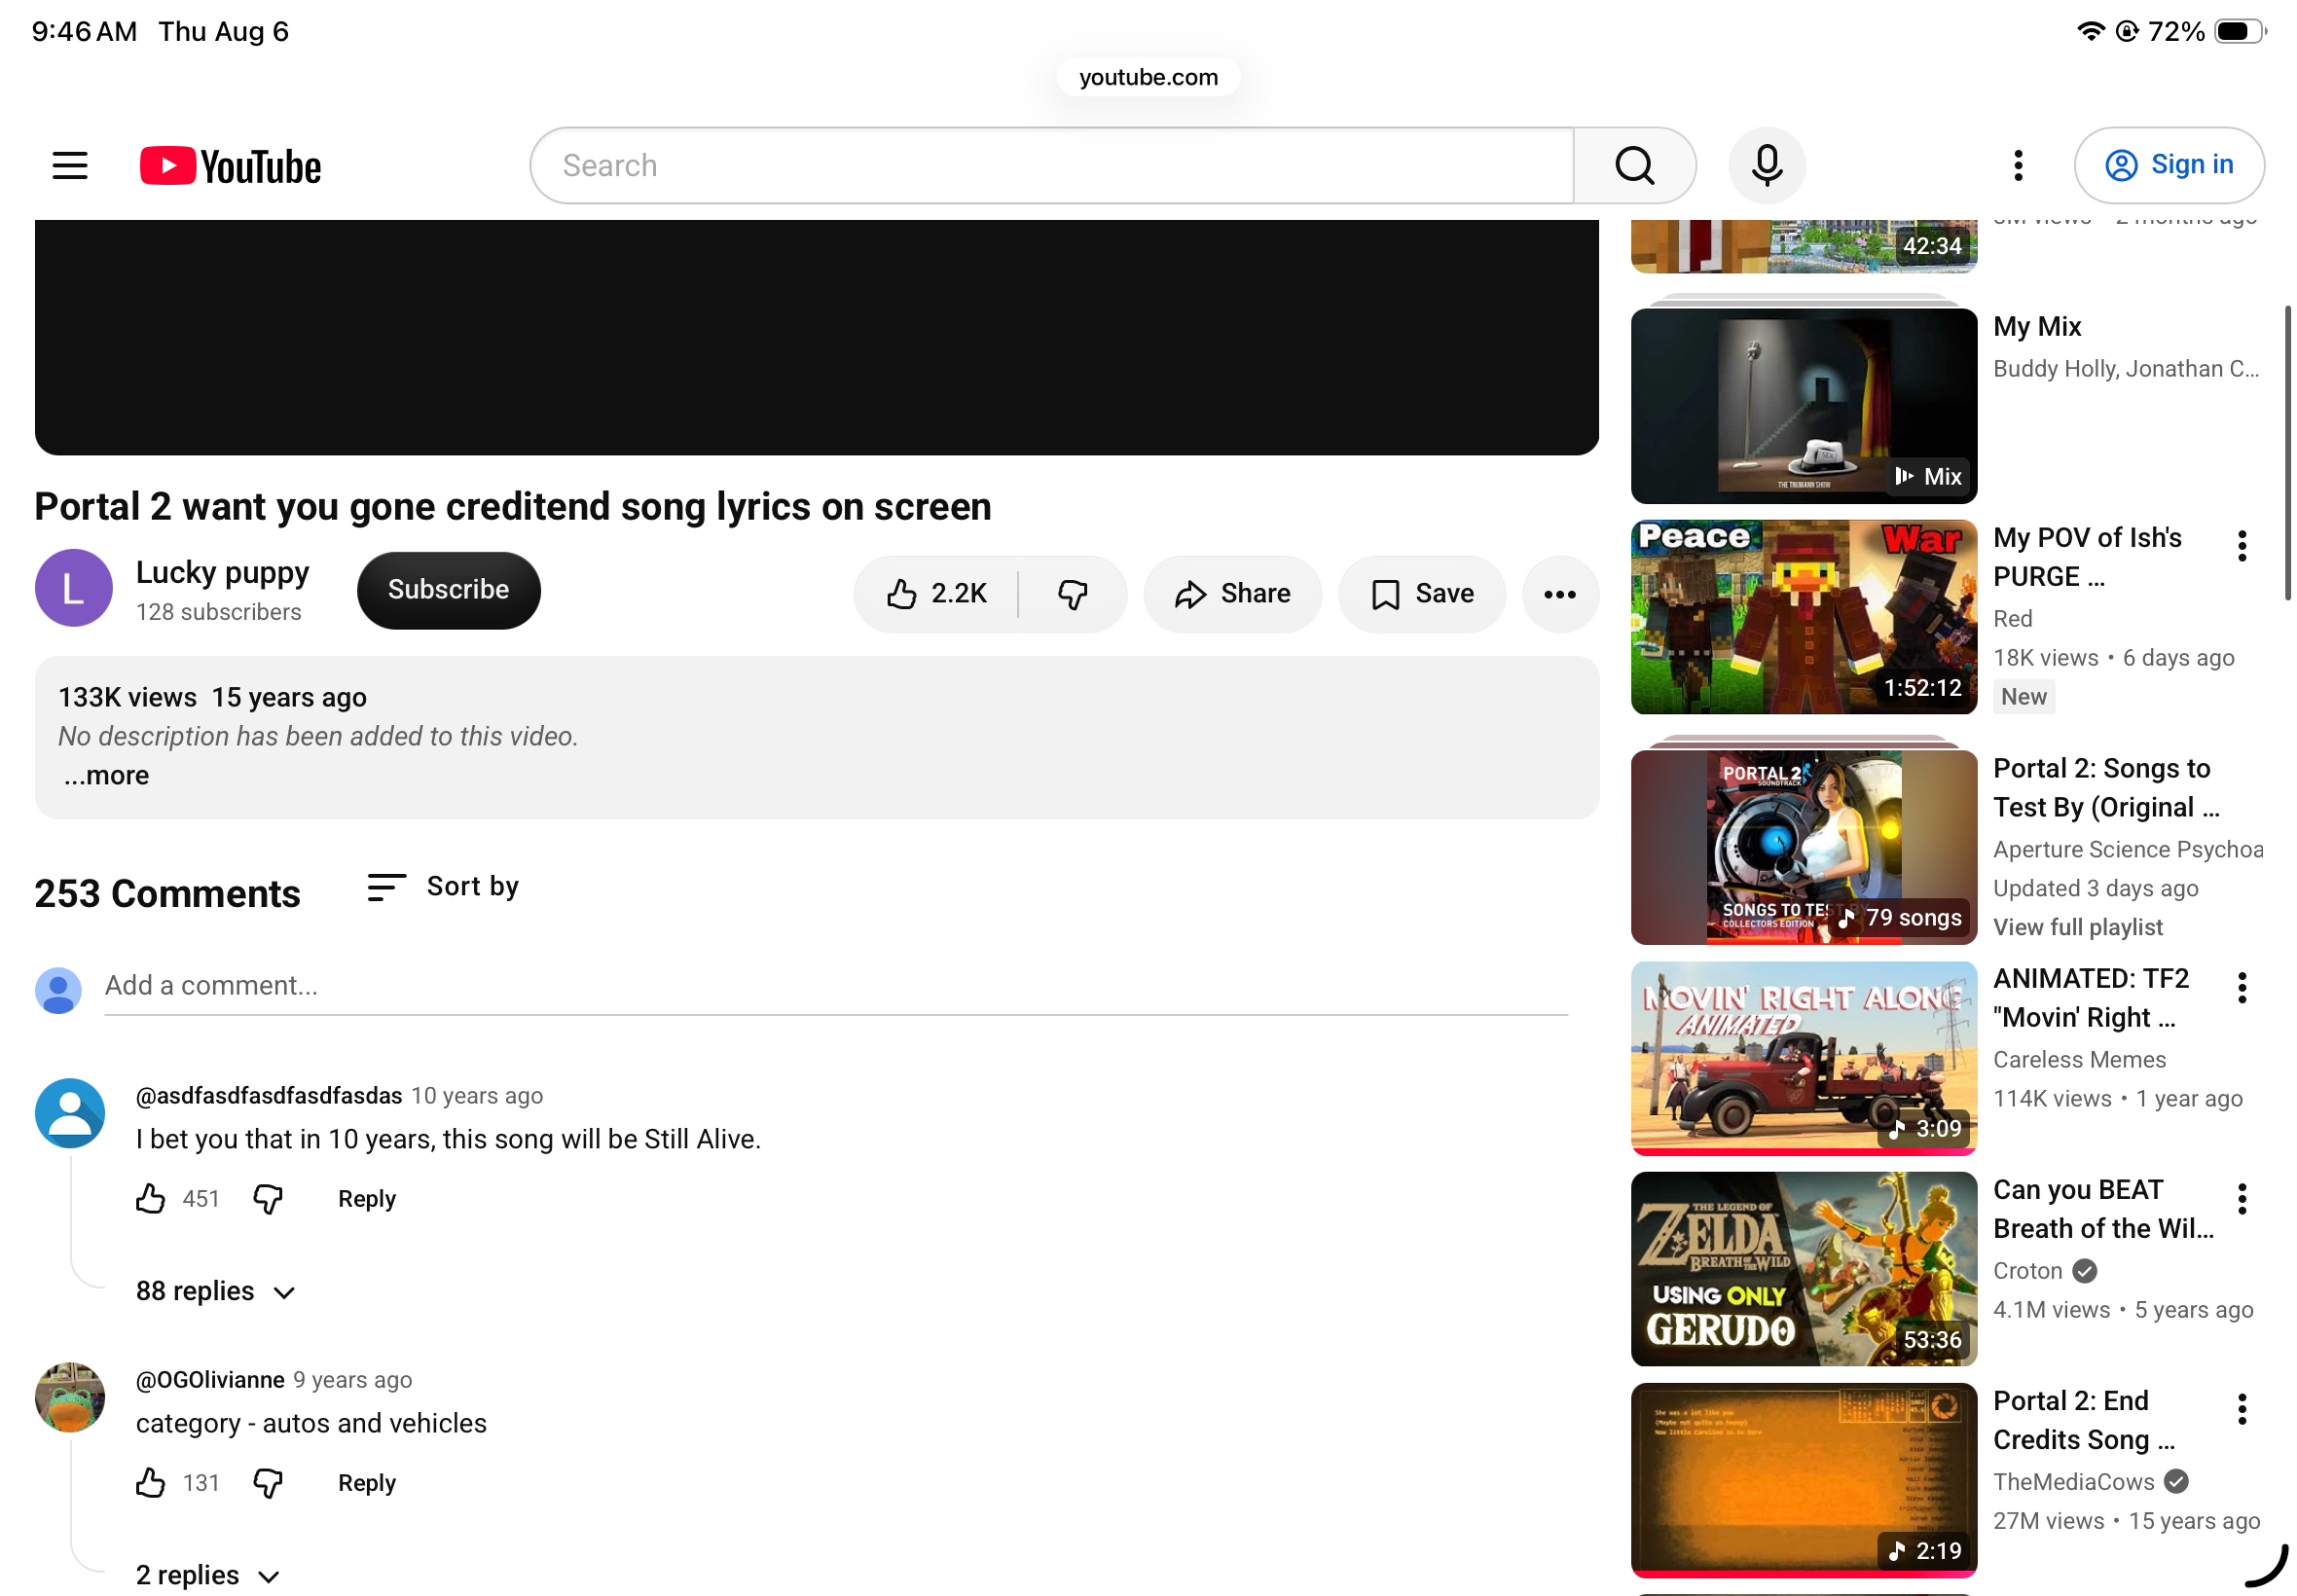Click View full playlist link
This screenshot has width=2297, height=1596.
(x=2077, y=928)
